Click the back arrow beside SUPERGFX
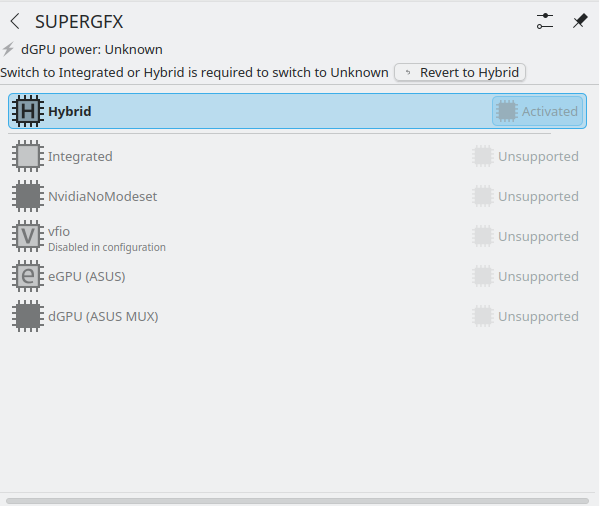This screenshot has width=600, height=506. pos(14,21)
